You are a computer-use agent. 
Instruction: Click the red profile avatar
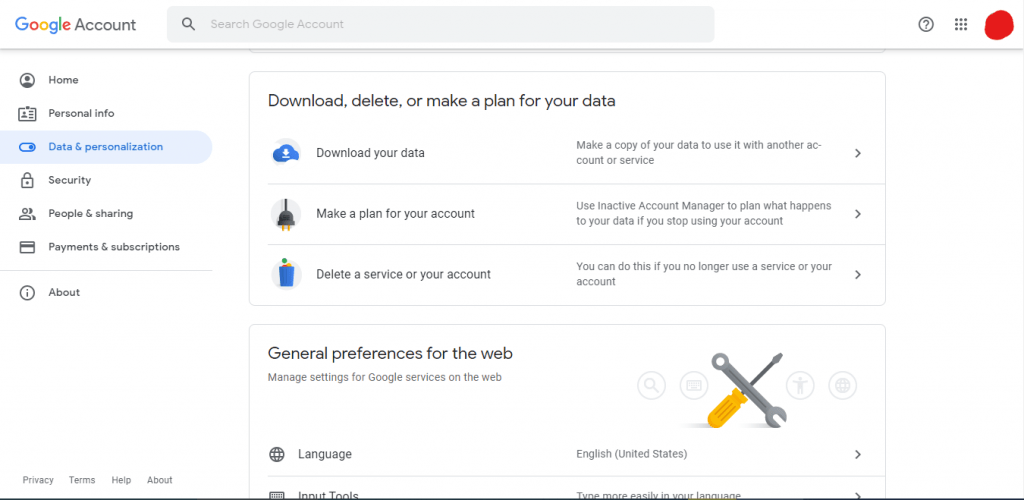pyautogui.click(x=999, y=25)
